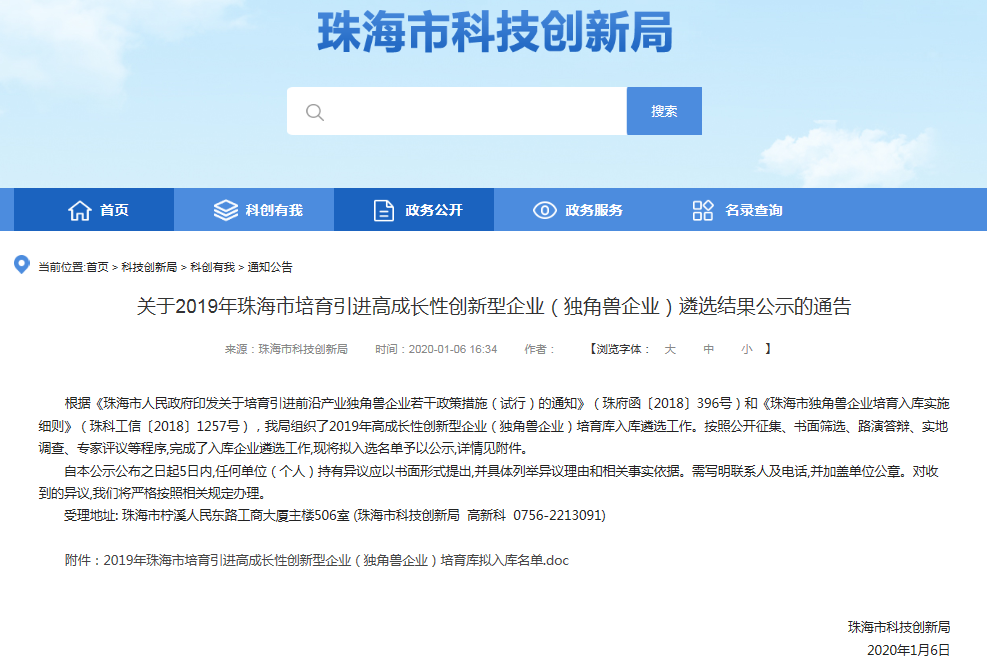Click the phone number 0756-2213091
This screenshot has height=666, width=987.
tap(558, 516)
